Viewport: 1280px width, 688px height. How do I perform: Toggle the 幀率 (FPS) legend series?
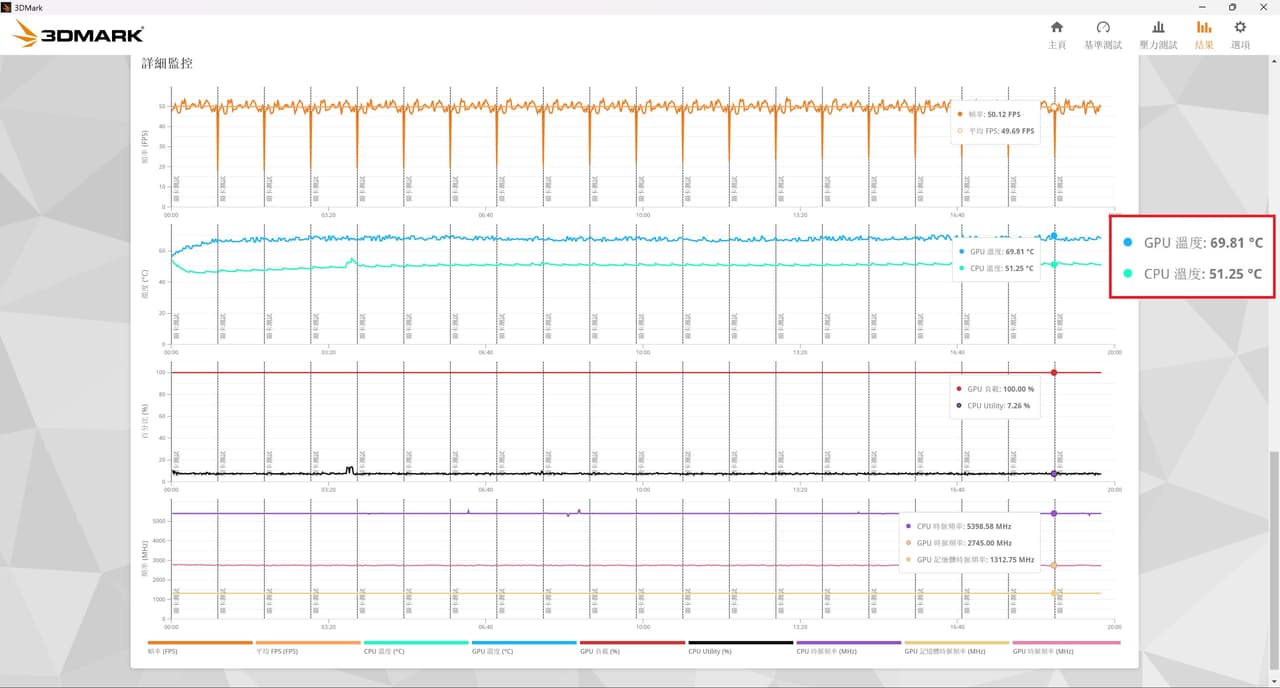coord(199,646)
